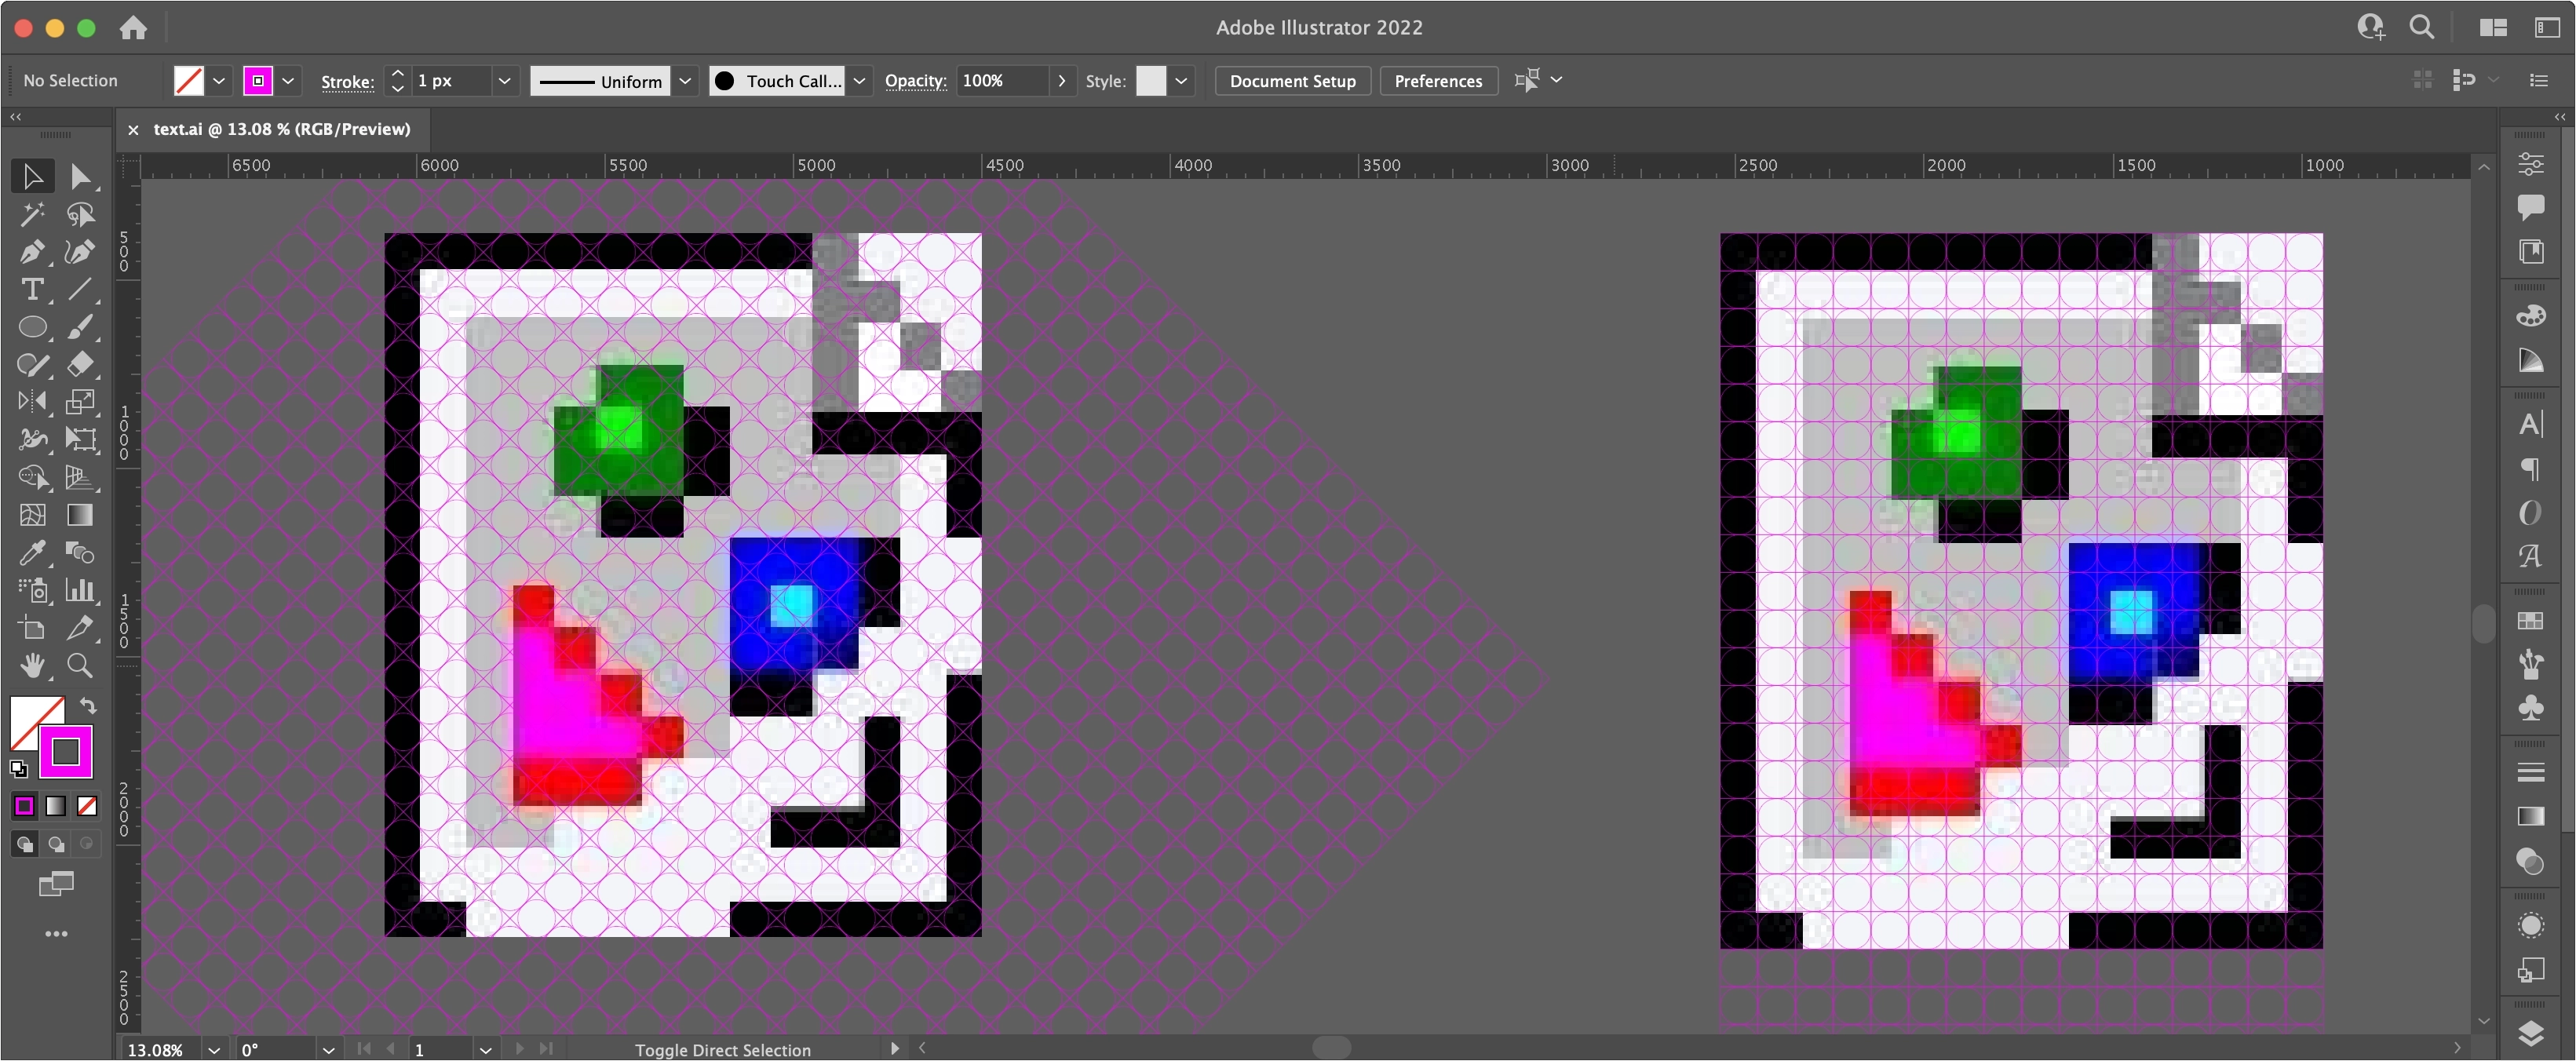Select the Lasso tool
Screen dimensions: 2576x1061
tap(81, 214)
